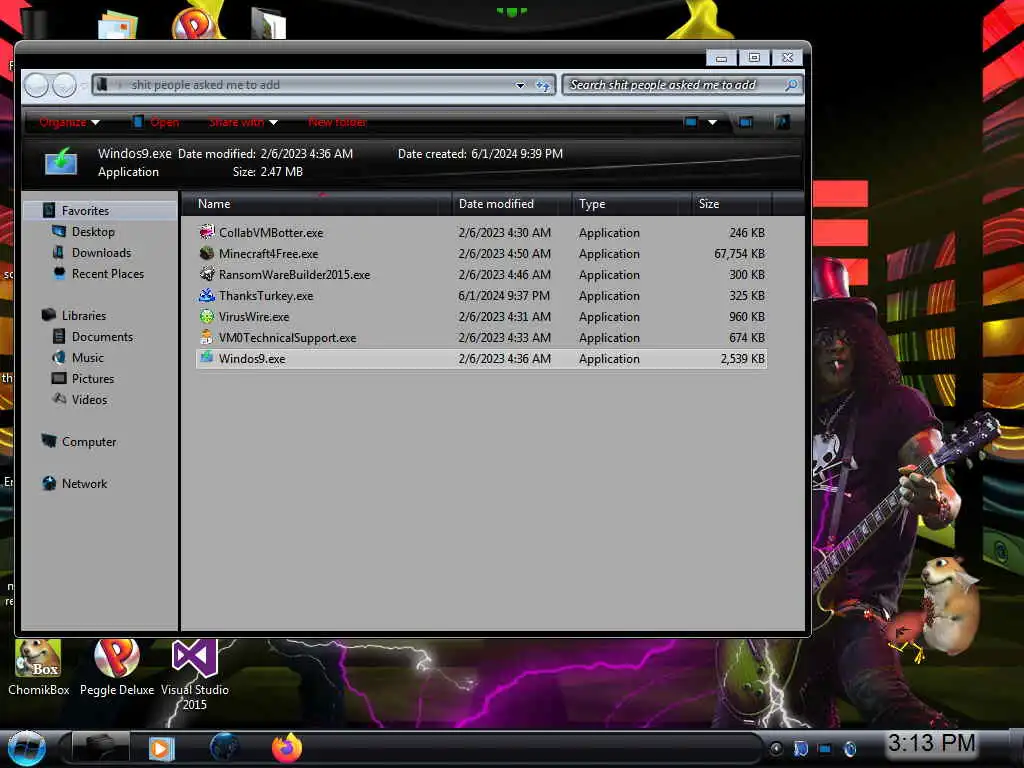Launch Firefox from the taskbar
Viewport: 1024px width, 768px height.
(x=287, y=748)
